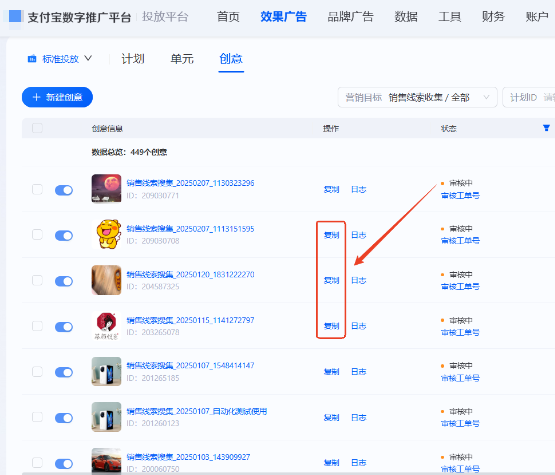Open thumbnail of creative ID 209030771
The width and height of the screenshot is (555, 475).
pos(106,188)
